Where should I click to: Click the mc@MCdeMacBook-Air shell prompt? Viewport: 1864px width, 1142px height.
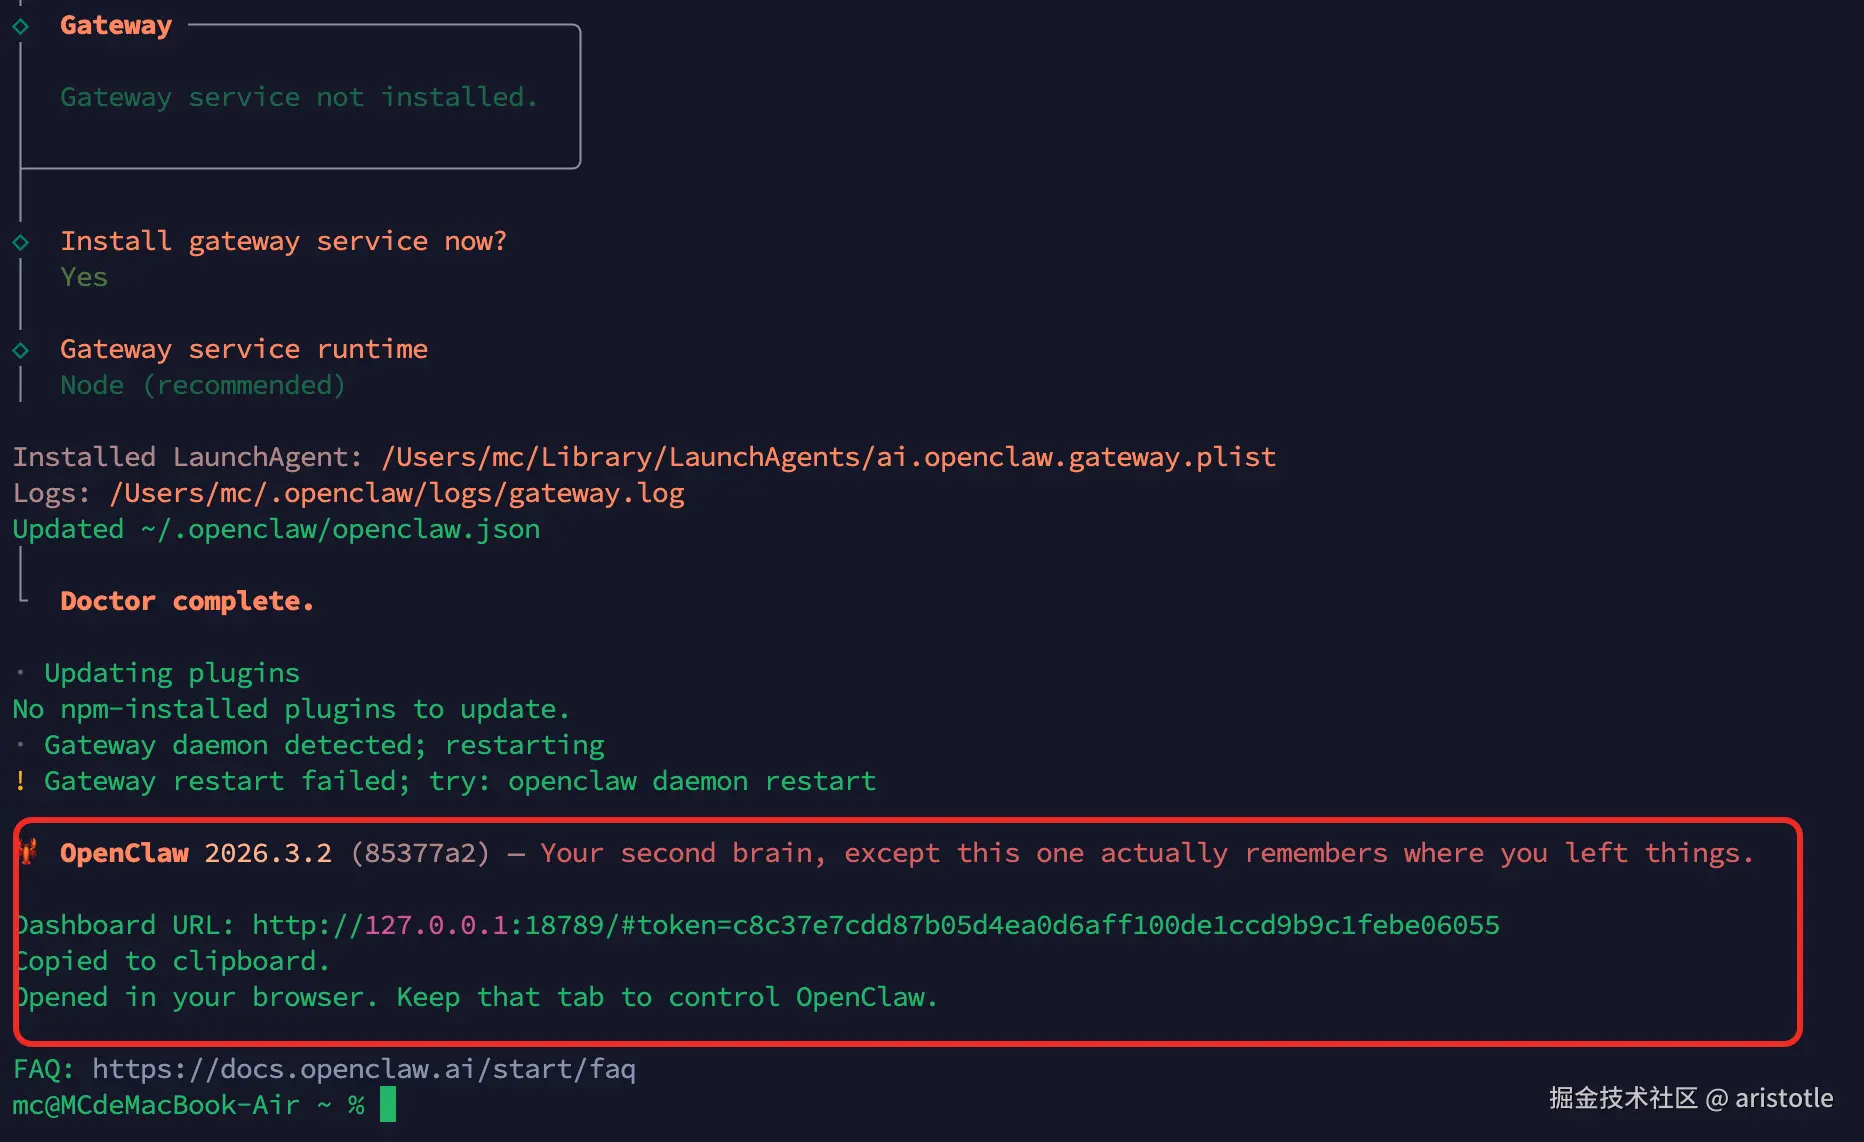(156, 1105)
